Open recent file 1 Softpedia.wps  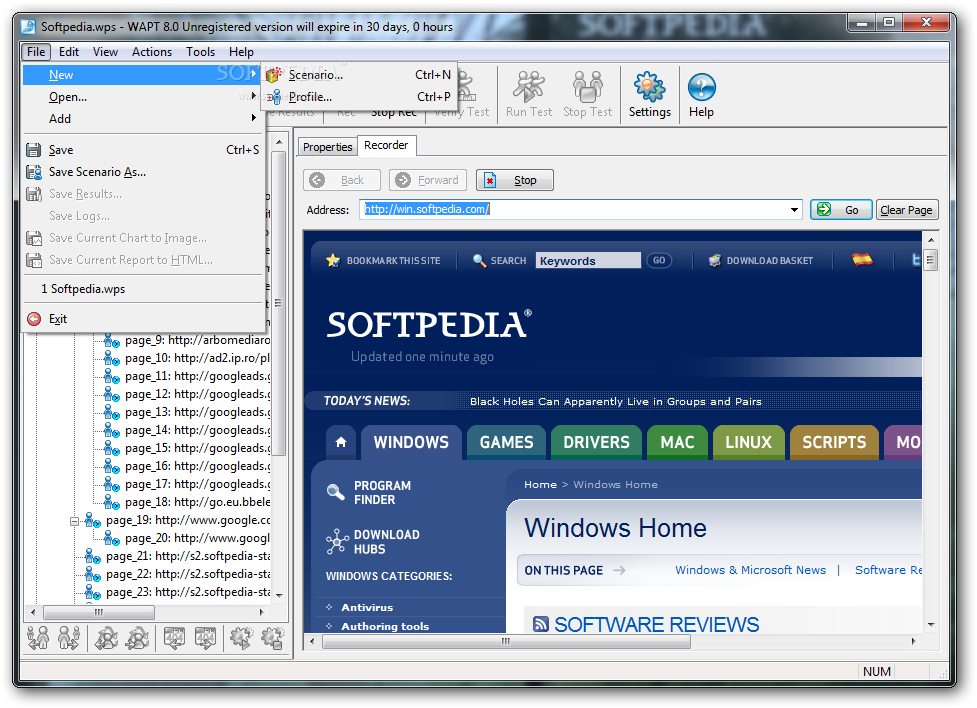click(142, 289)
